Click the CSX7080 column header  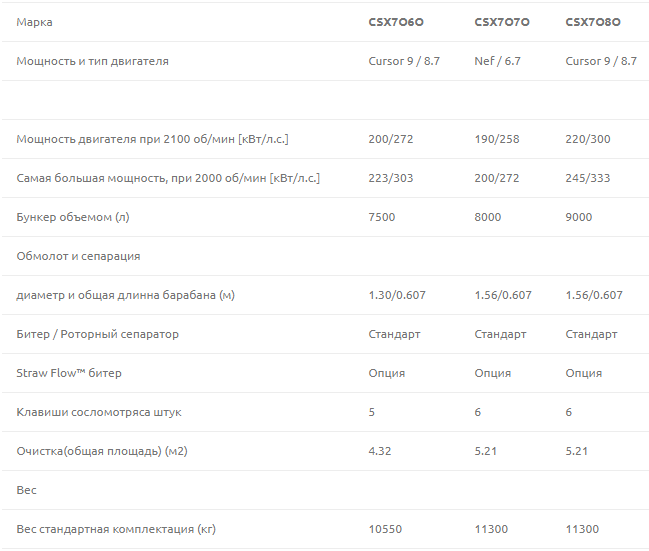[593, 22]
